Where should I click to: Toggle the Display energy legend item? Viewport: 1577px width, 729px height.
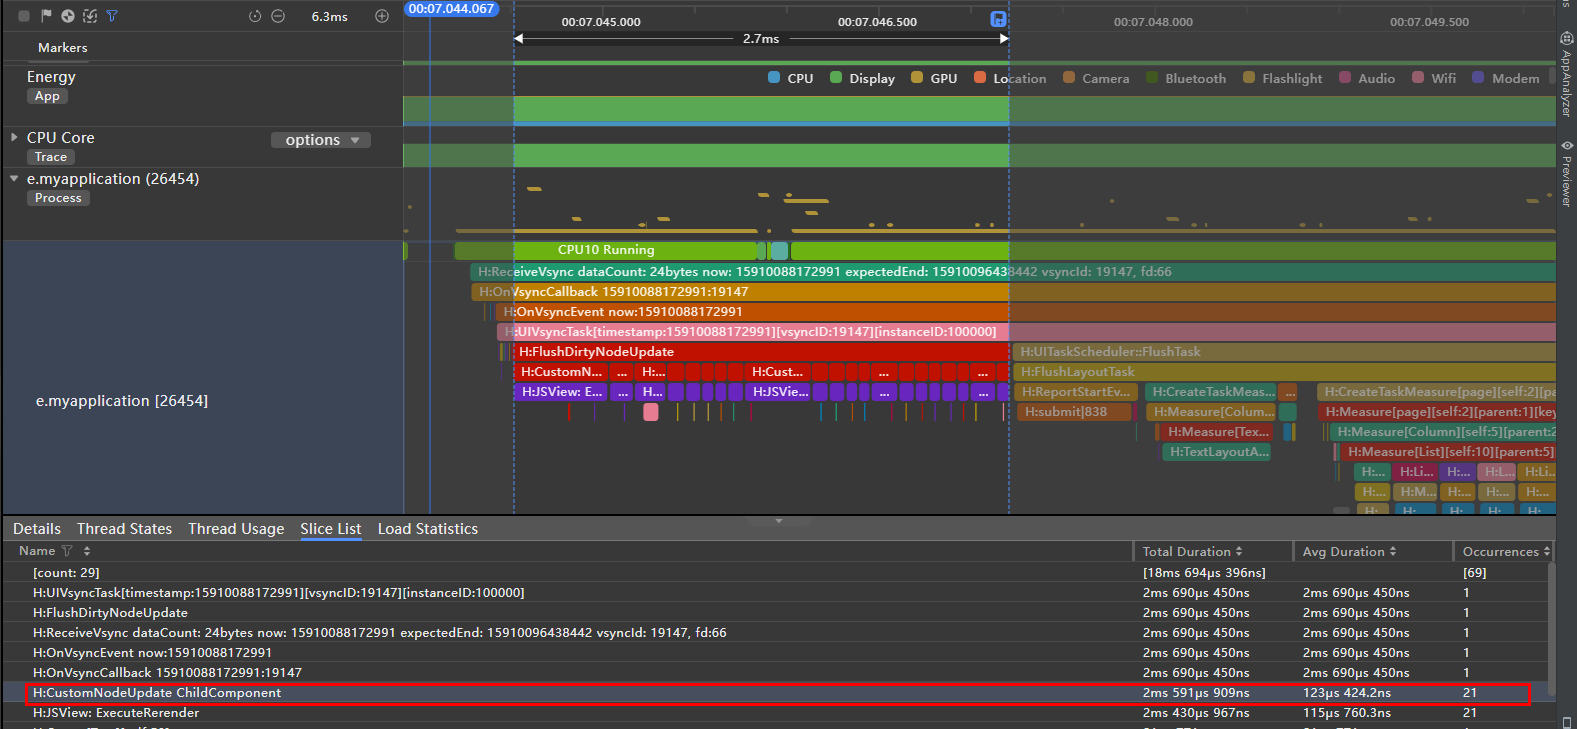862,78
